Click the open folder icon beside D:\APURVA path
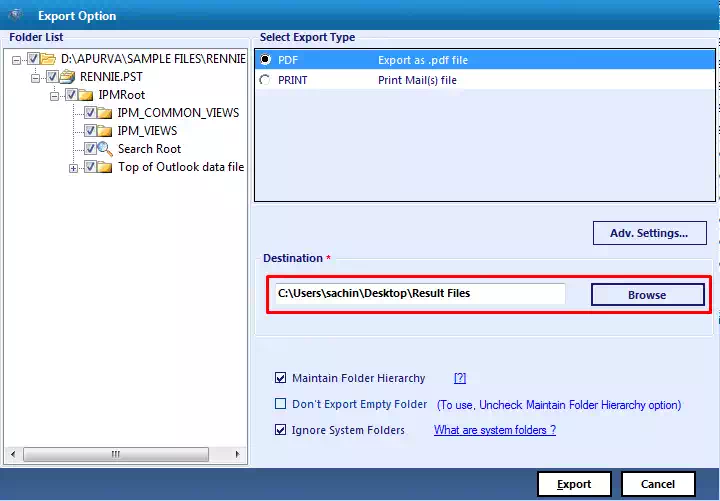 tap(48, 59)
